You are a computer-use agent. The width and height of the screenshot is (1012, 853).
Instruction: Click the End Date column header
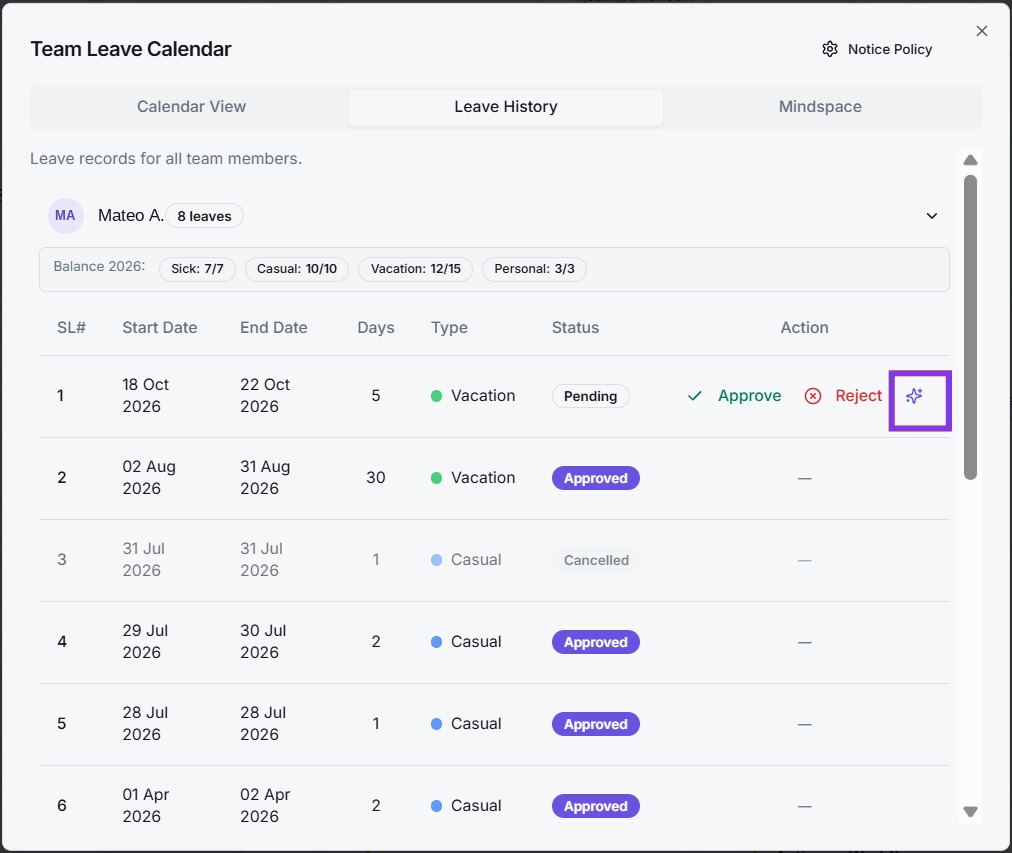[x=274, y=327]
